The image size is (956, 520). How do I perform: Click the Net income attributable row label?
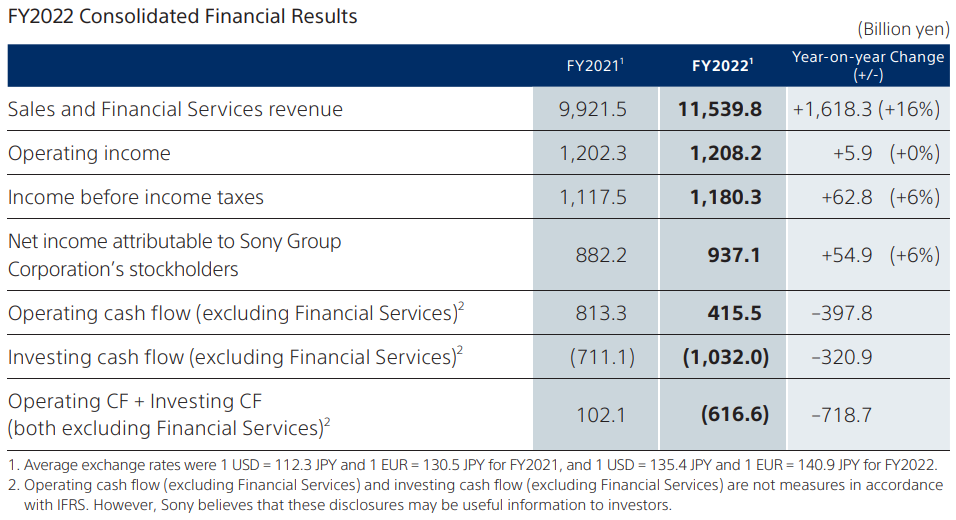(174, 255)
